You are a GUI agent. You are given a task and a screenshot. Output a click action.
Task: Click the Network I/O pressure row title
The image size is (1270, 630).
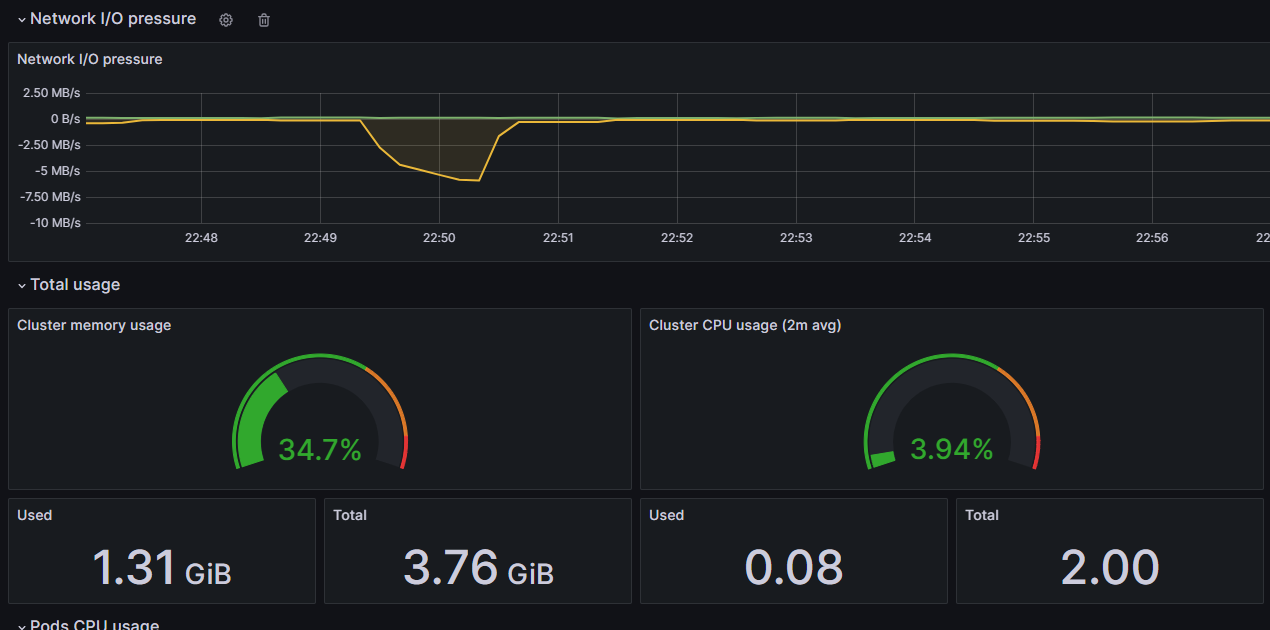click(113, 19)
